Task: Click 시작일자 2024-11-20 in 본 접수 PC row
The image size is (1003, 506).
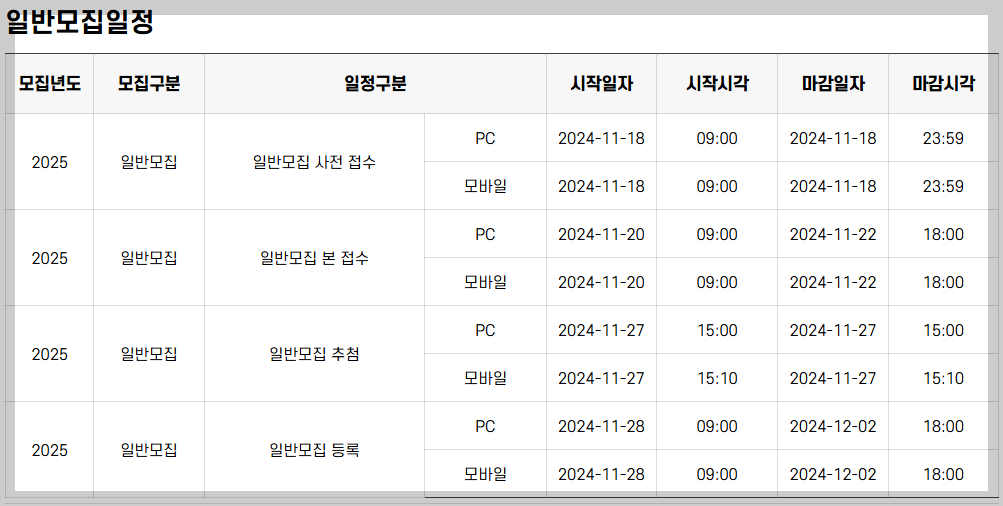Action: point(601,234)
